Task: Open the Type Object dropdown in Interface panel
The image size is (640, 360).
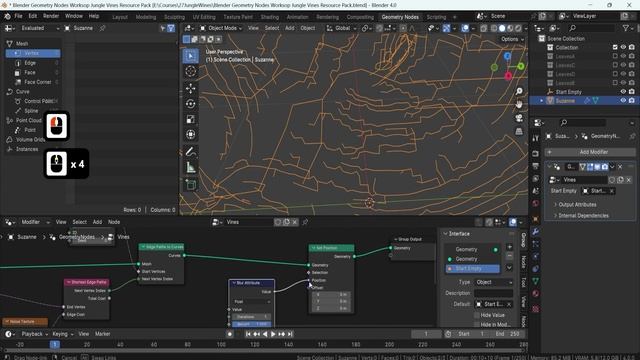Action: click(x=493, y=282)
